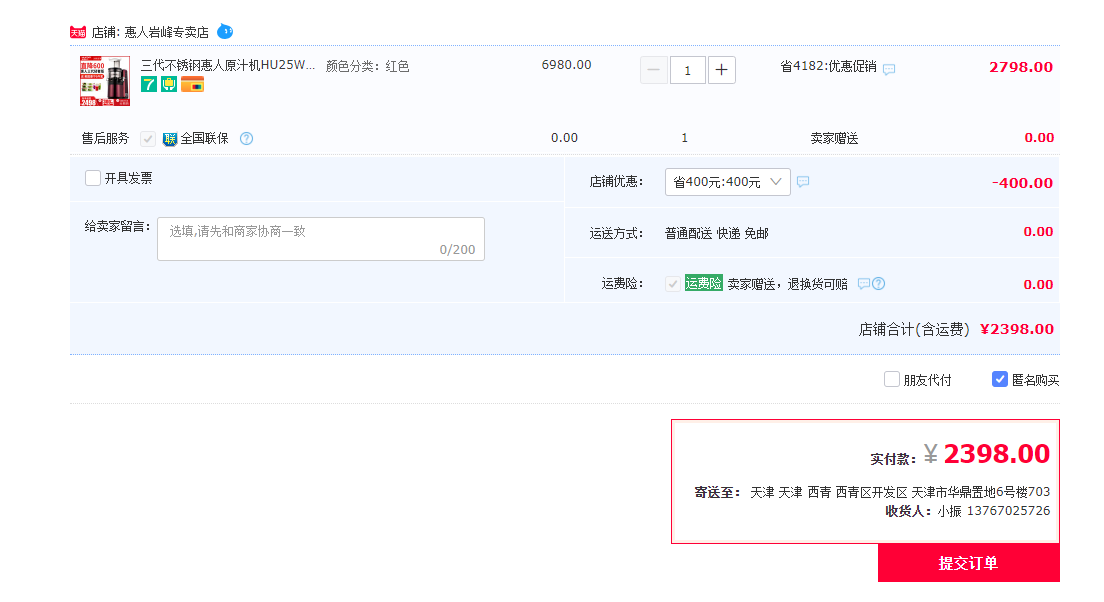Click the green guarantee badge icon
This screenshot has height=602, width=1104.
[169, 84]
